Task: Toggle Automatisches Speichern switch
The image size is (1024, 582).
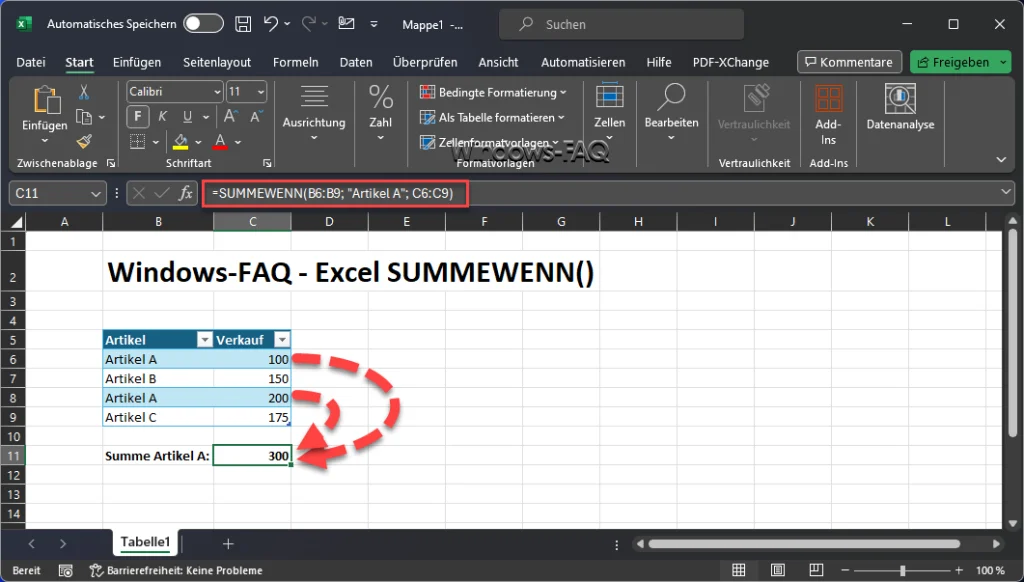Action: click(x=203, y=24)
